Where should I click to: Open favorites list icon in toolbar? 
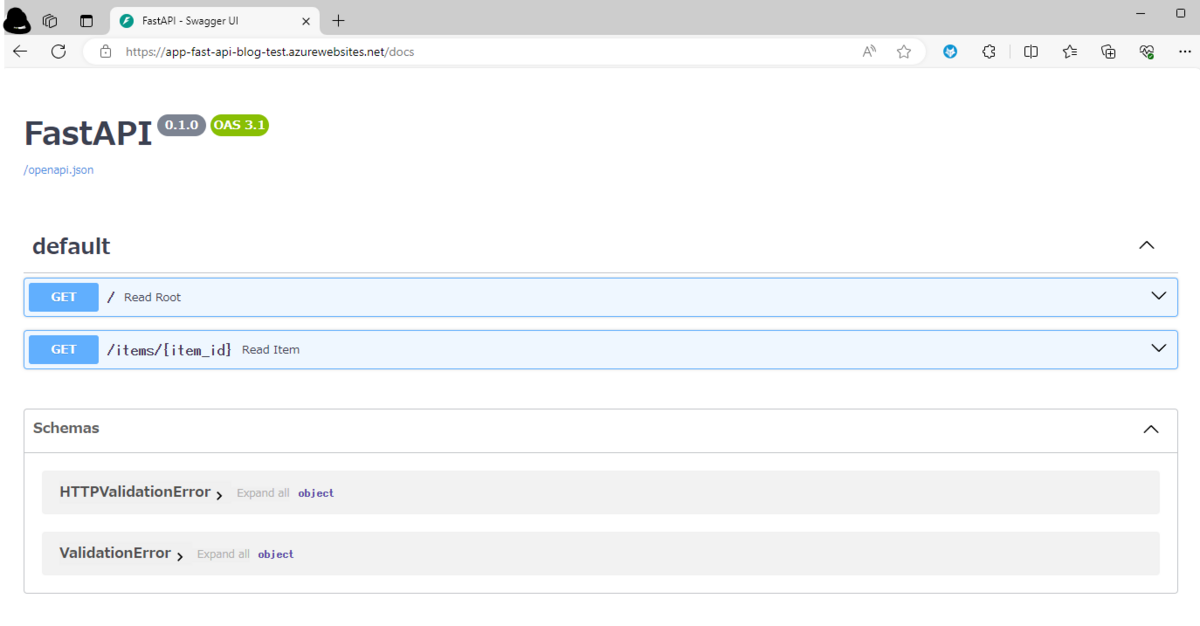coord(1070,52)
